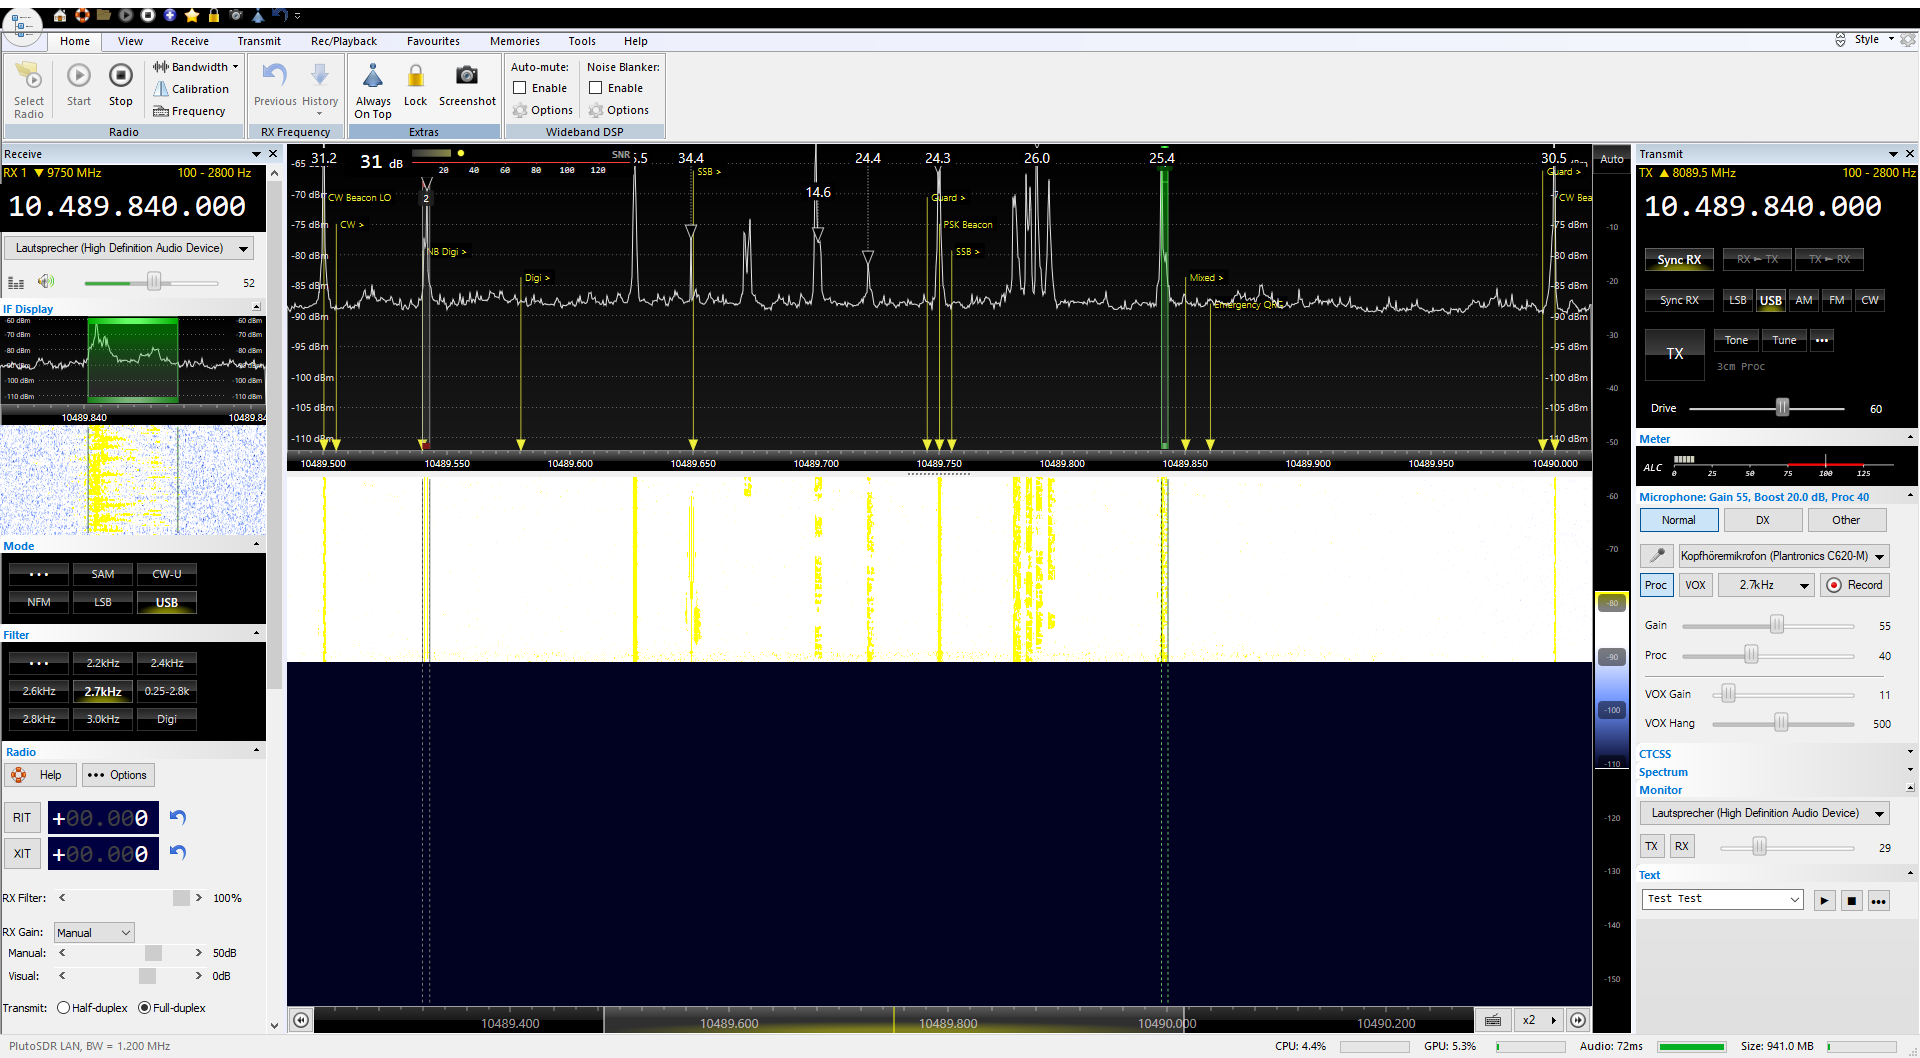Click the Sync RX button in the Transmit panel

(1678, 260)
